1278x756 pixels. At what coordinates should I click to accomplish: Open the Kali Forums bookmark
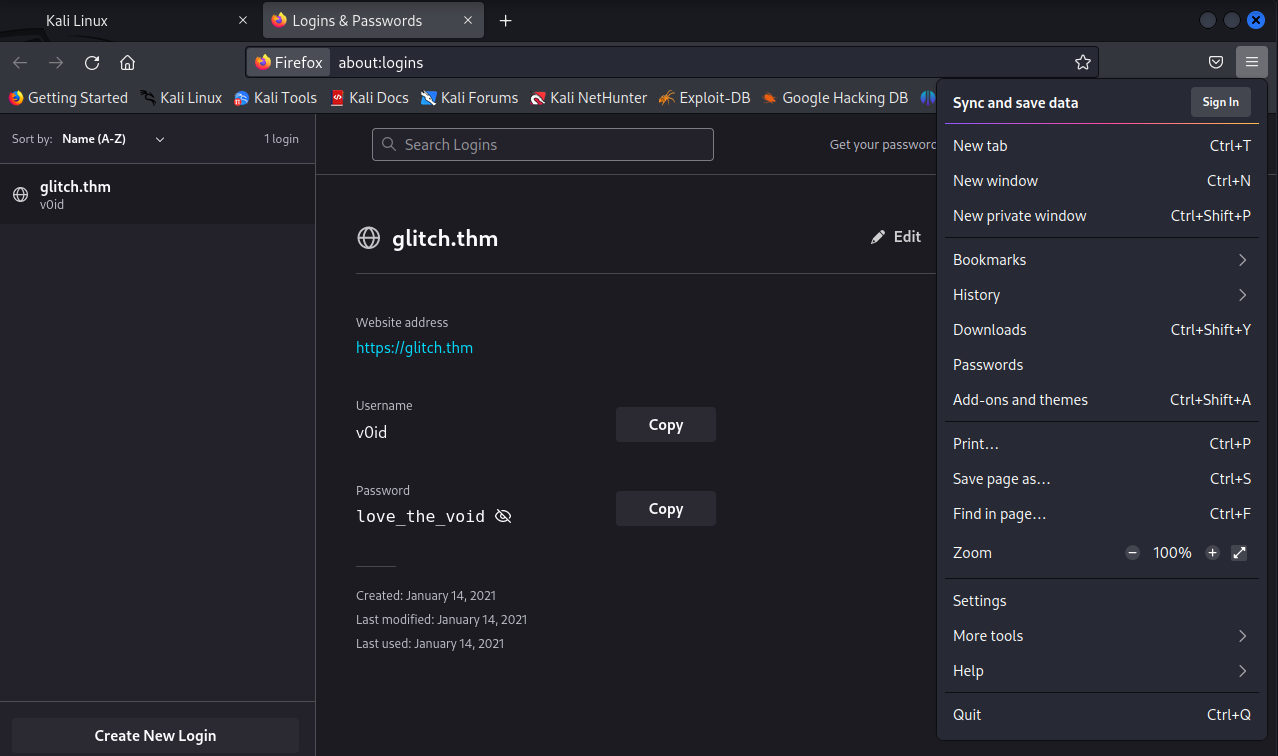469,97
